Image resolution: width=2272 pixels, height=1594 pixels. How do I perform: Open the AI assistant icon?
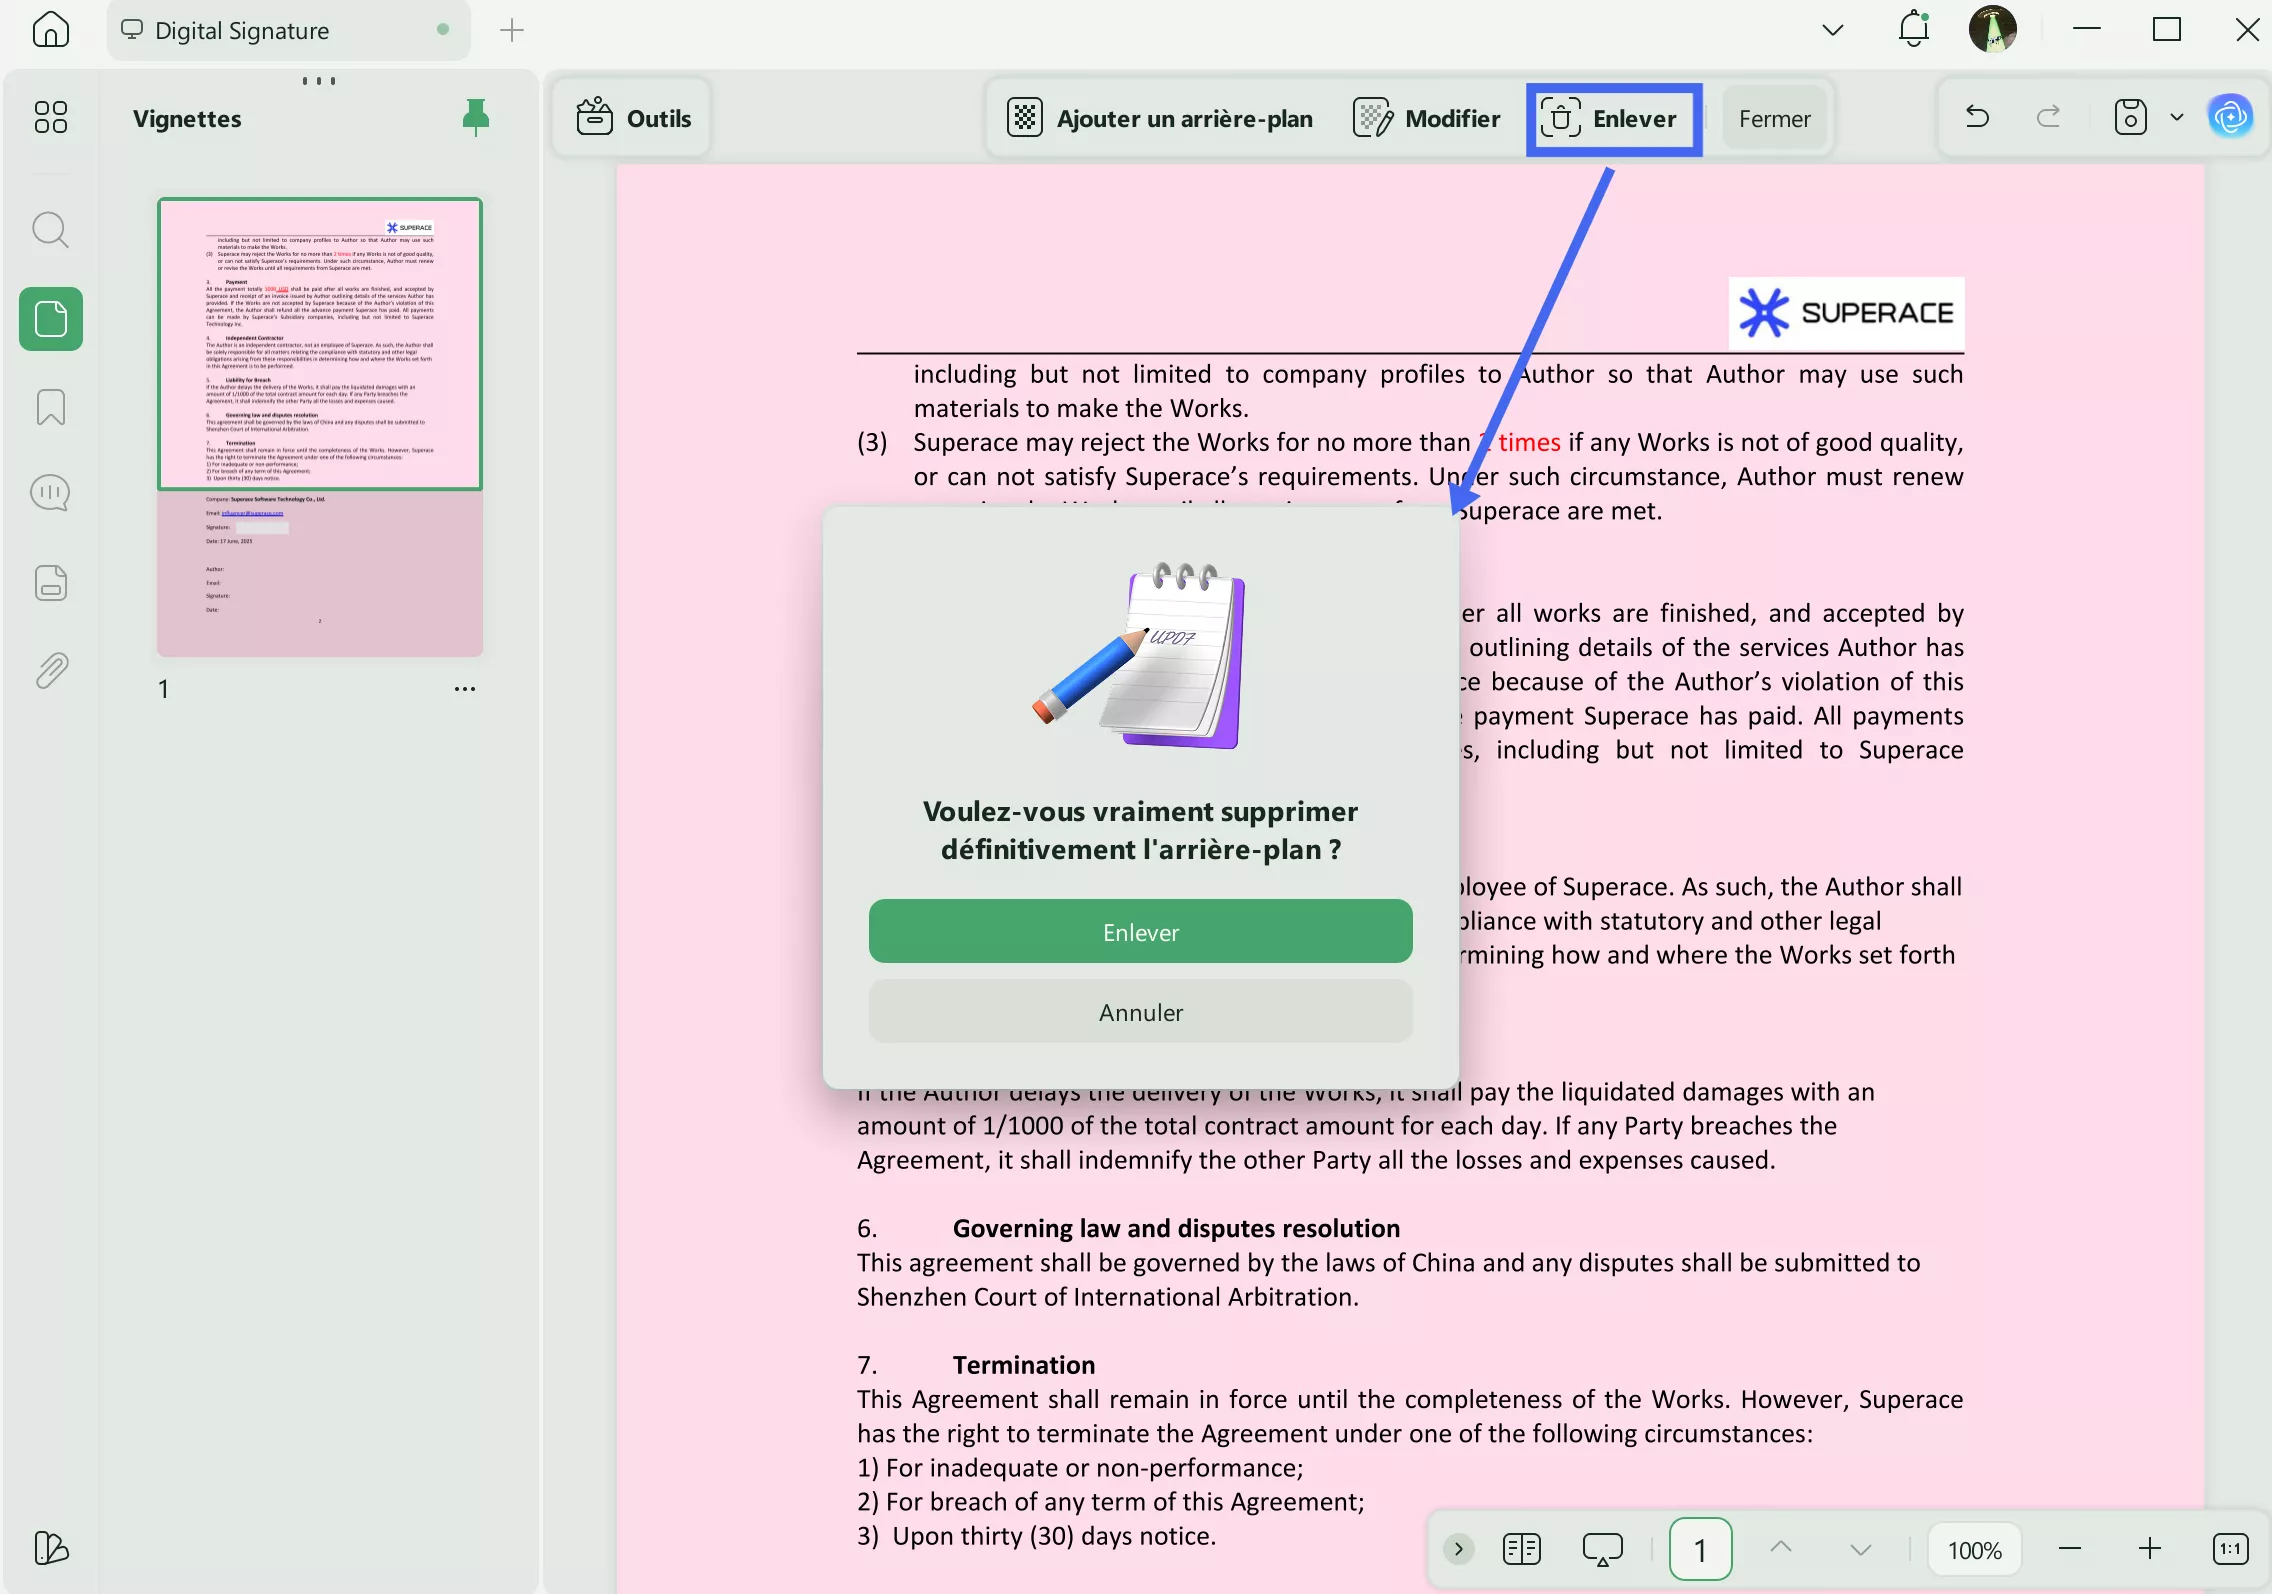pyautogui.click(x=2233, y=115)
